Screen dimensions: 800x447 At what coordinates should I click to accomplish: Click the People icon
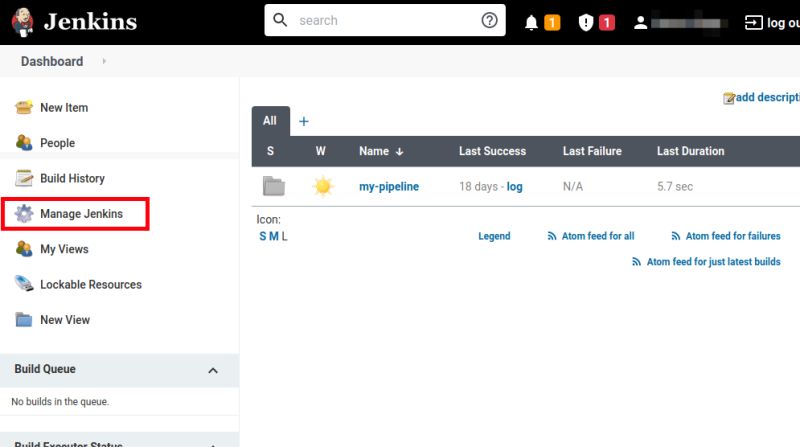point(23,142)
